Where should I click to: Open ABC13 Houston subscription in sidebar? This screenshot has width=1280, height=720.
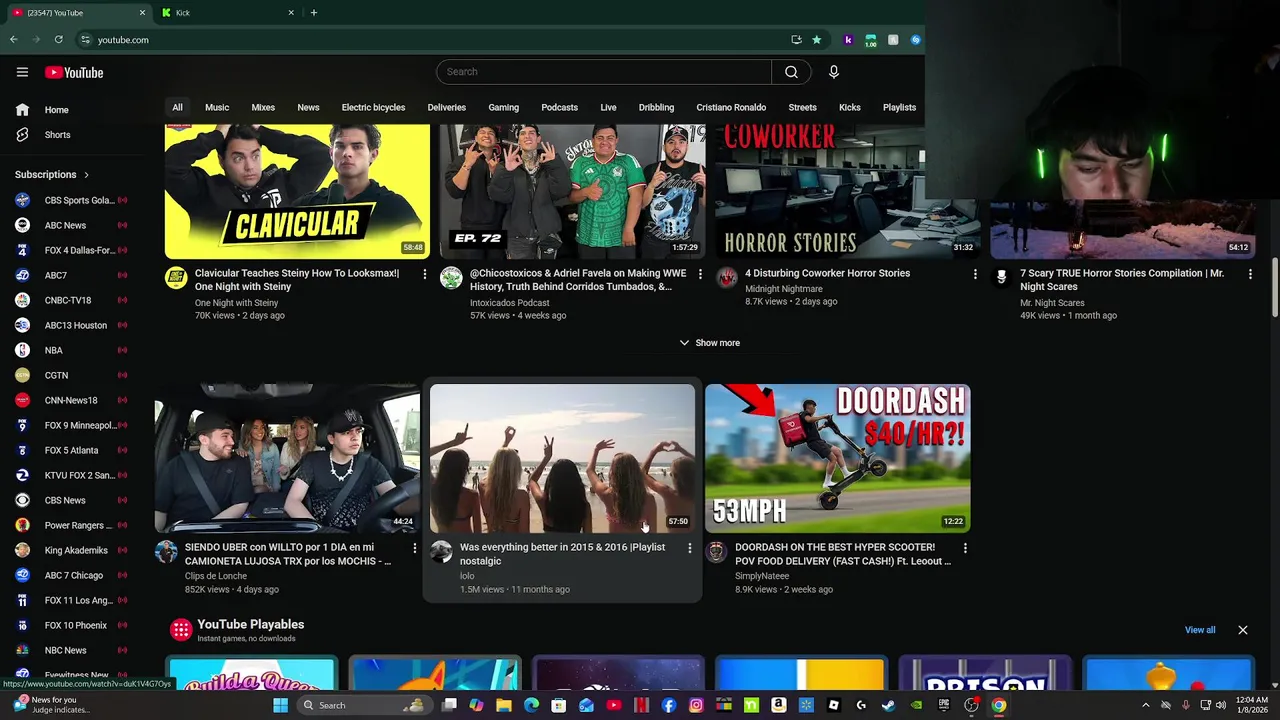click(70, 325)
